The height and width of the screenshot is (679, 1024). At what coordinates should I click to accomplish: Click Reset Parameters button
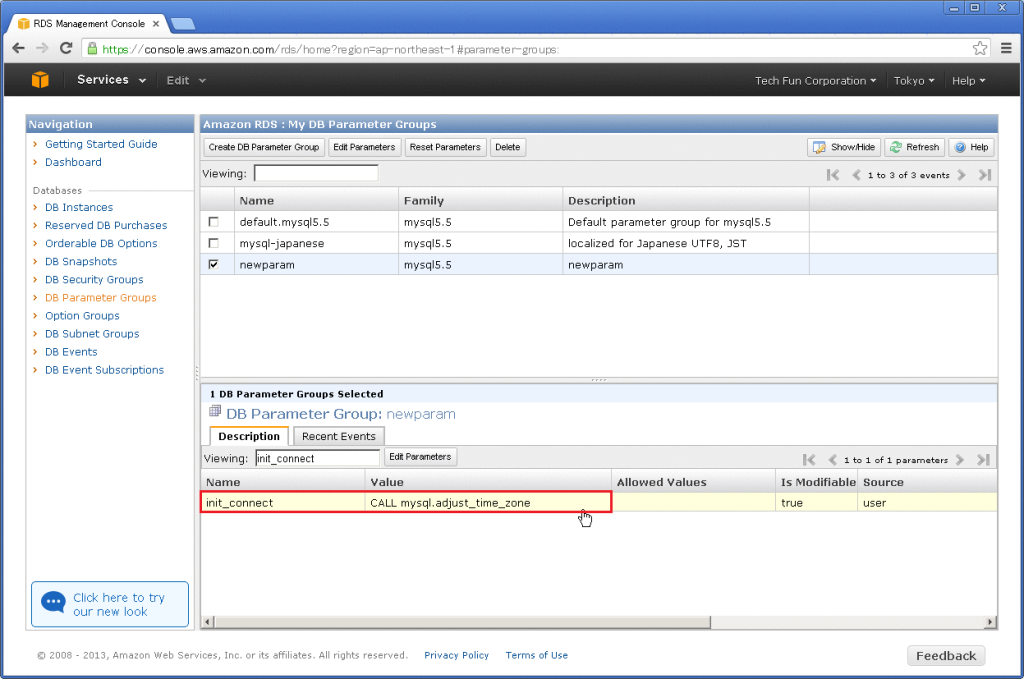445,147
